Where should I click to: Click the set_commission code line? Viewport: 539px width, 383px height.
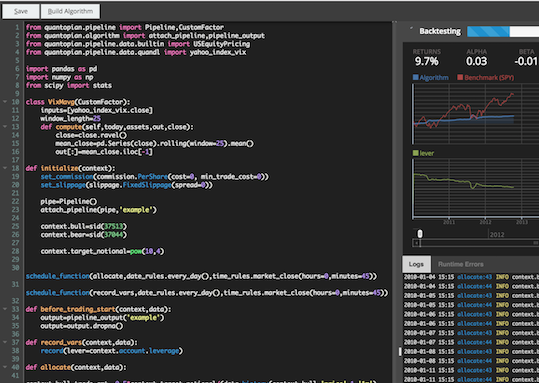coord(155,177)
